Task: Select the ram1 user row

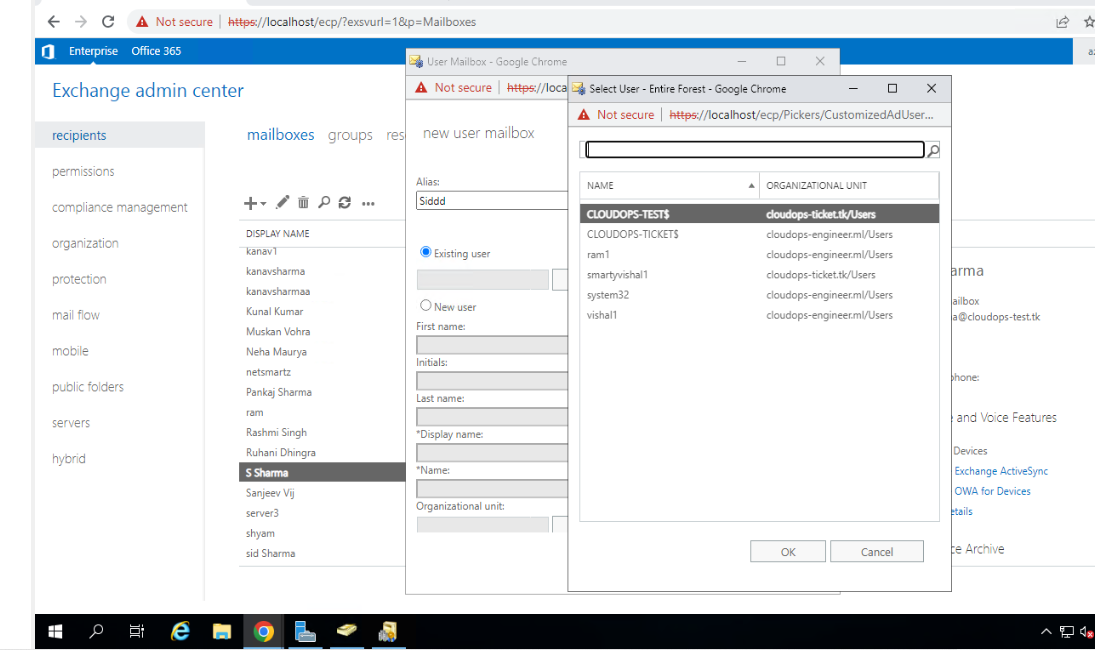Action: (759, 255)
